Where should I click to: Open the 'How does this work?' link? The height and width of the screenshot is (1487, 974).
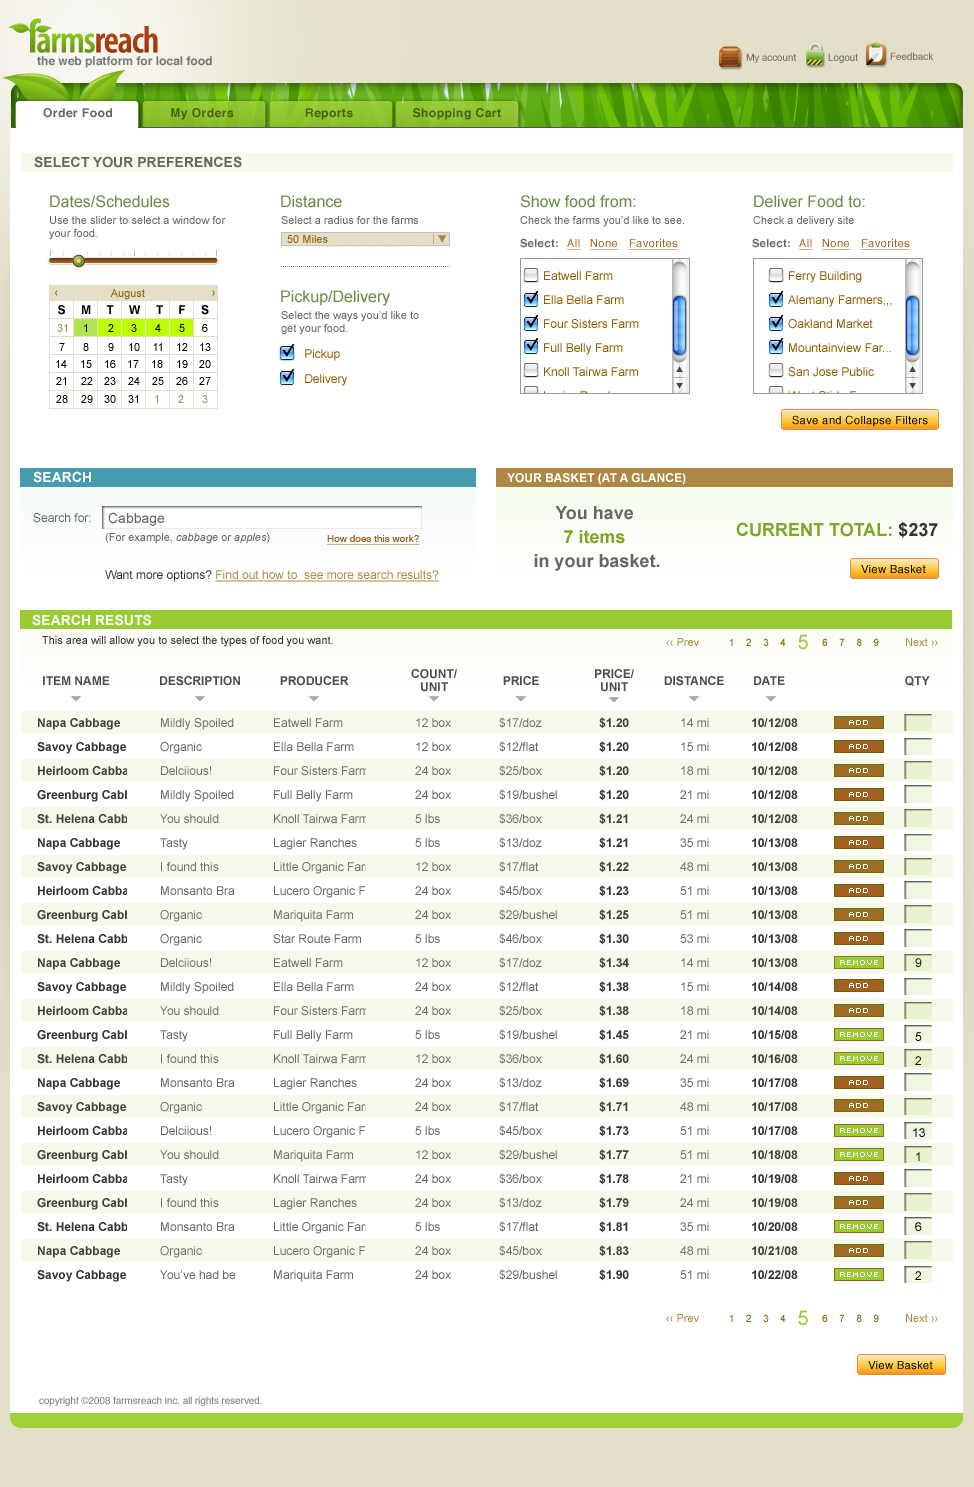(x=372, y=539)
